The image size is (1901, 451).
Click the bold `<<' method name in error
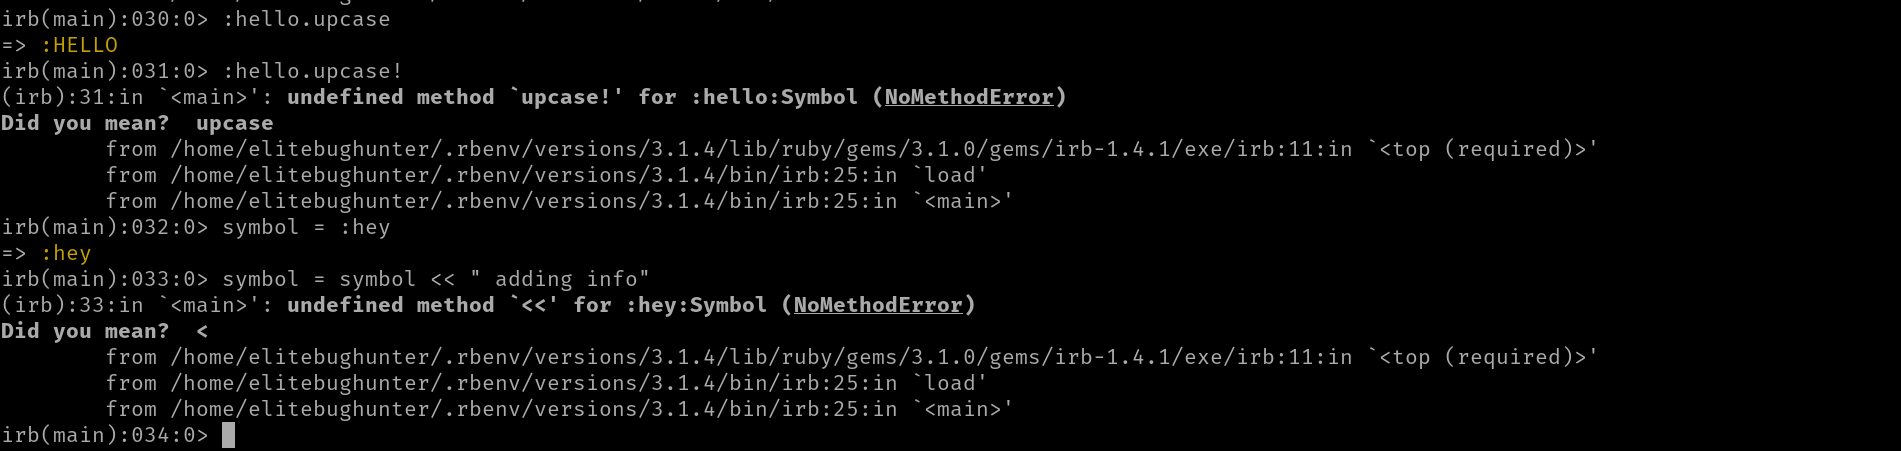[534, 305]
